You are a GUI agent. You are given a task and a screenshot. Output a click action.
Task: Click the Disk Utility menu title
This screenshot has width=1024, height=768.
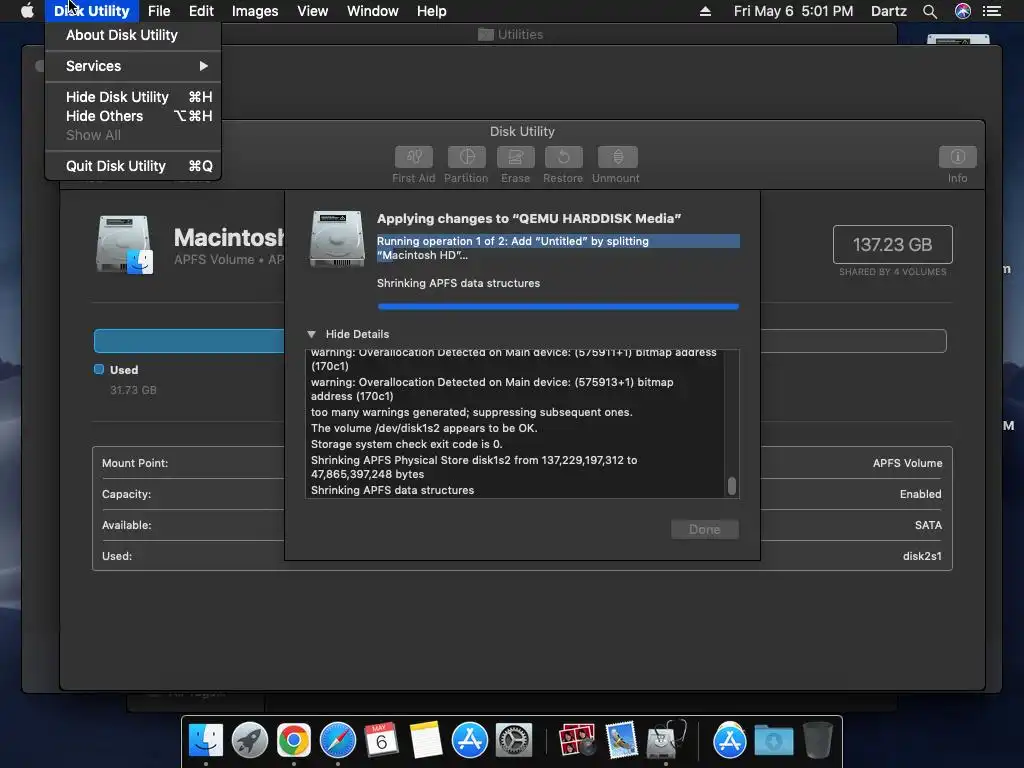(91, 11)
